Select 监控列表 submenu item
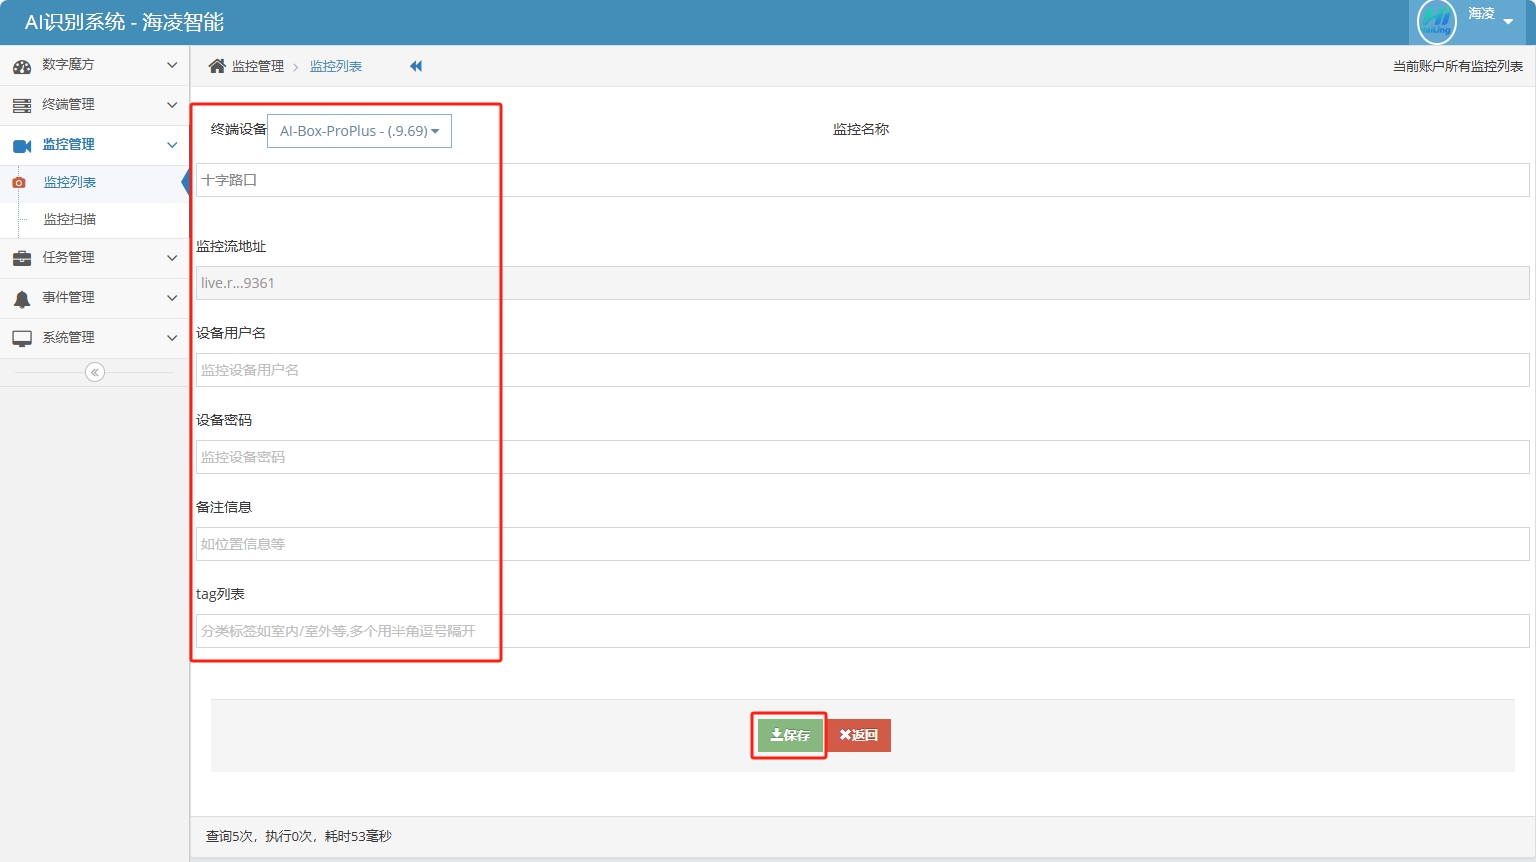1536x862 pixels. [x=94, y=183]
